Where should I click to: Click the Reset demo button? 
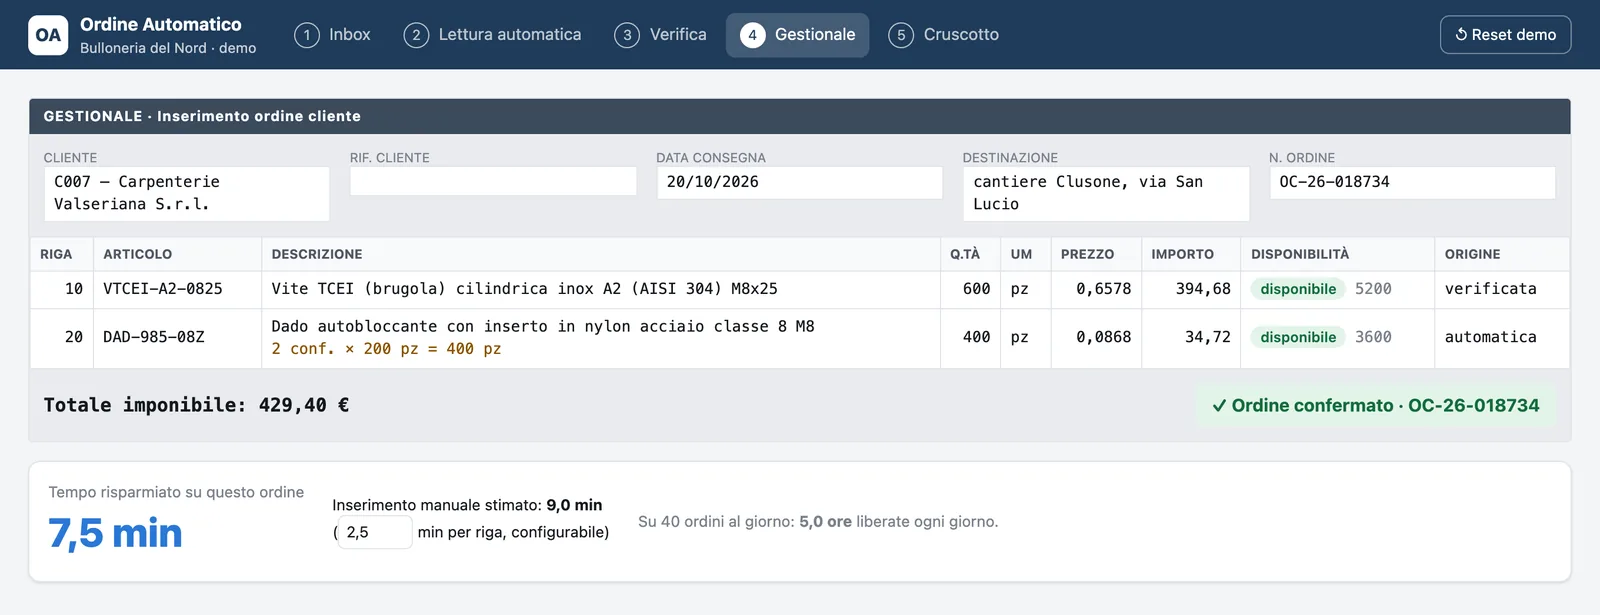pyautogui.click(x=1505, y=35)
